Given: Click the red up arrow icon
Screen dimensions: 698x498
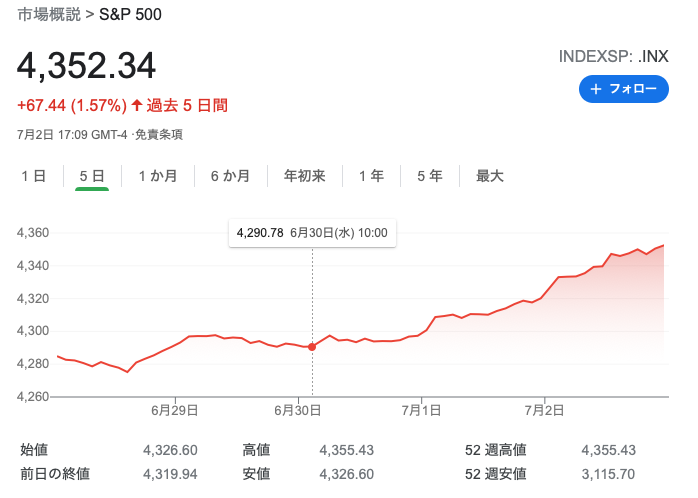Looking at the screenshot, I should pos(137,105).
